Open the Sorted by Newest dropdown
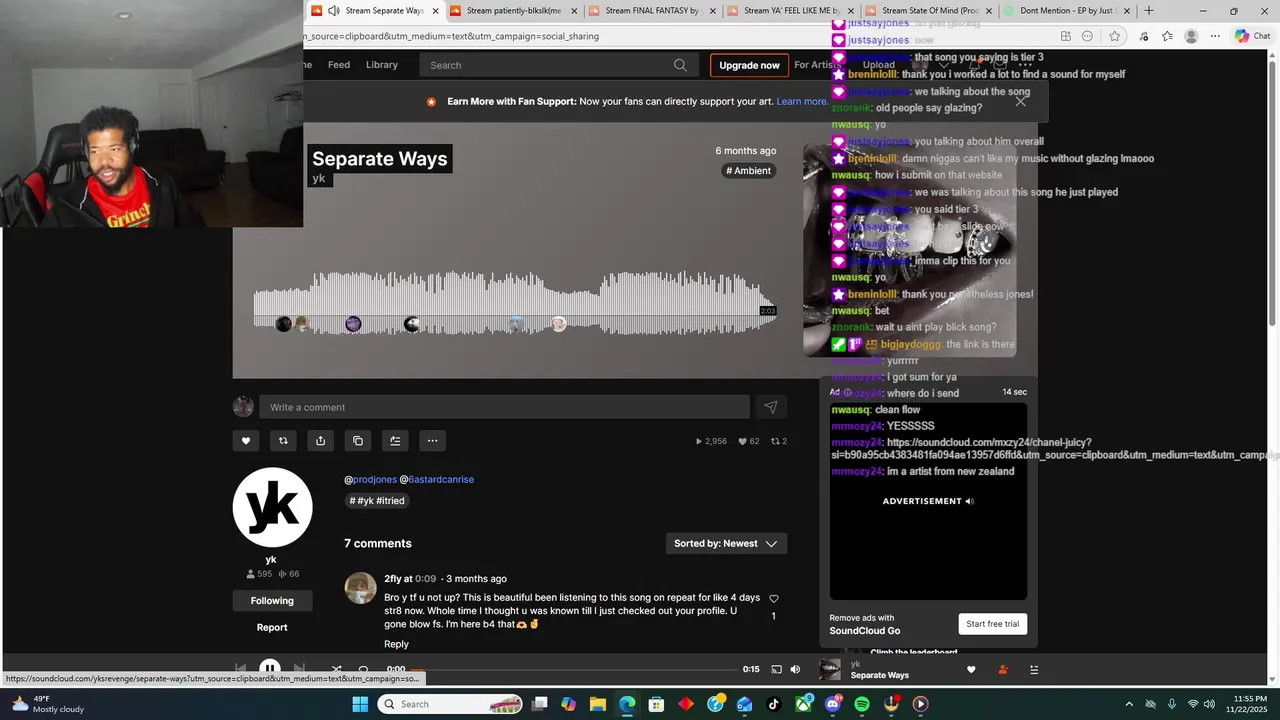1280x720 pixels. (x=726, y=543)
